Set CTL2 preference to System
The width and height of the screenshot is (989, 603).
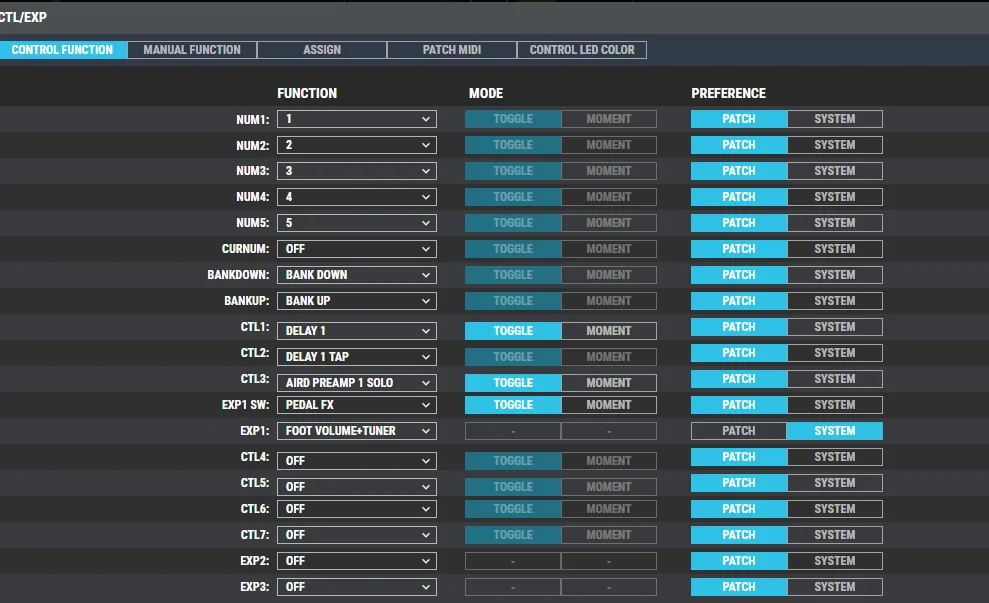[x=834, y=353]
